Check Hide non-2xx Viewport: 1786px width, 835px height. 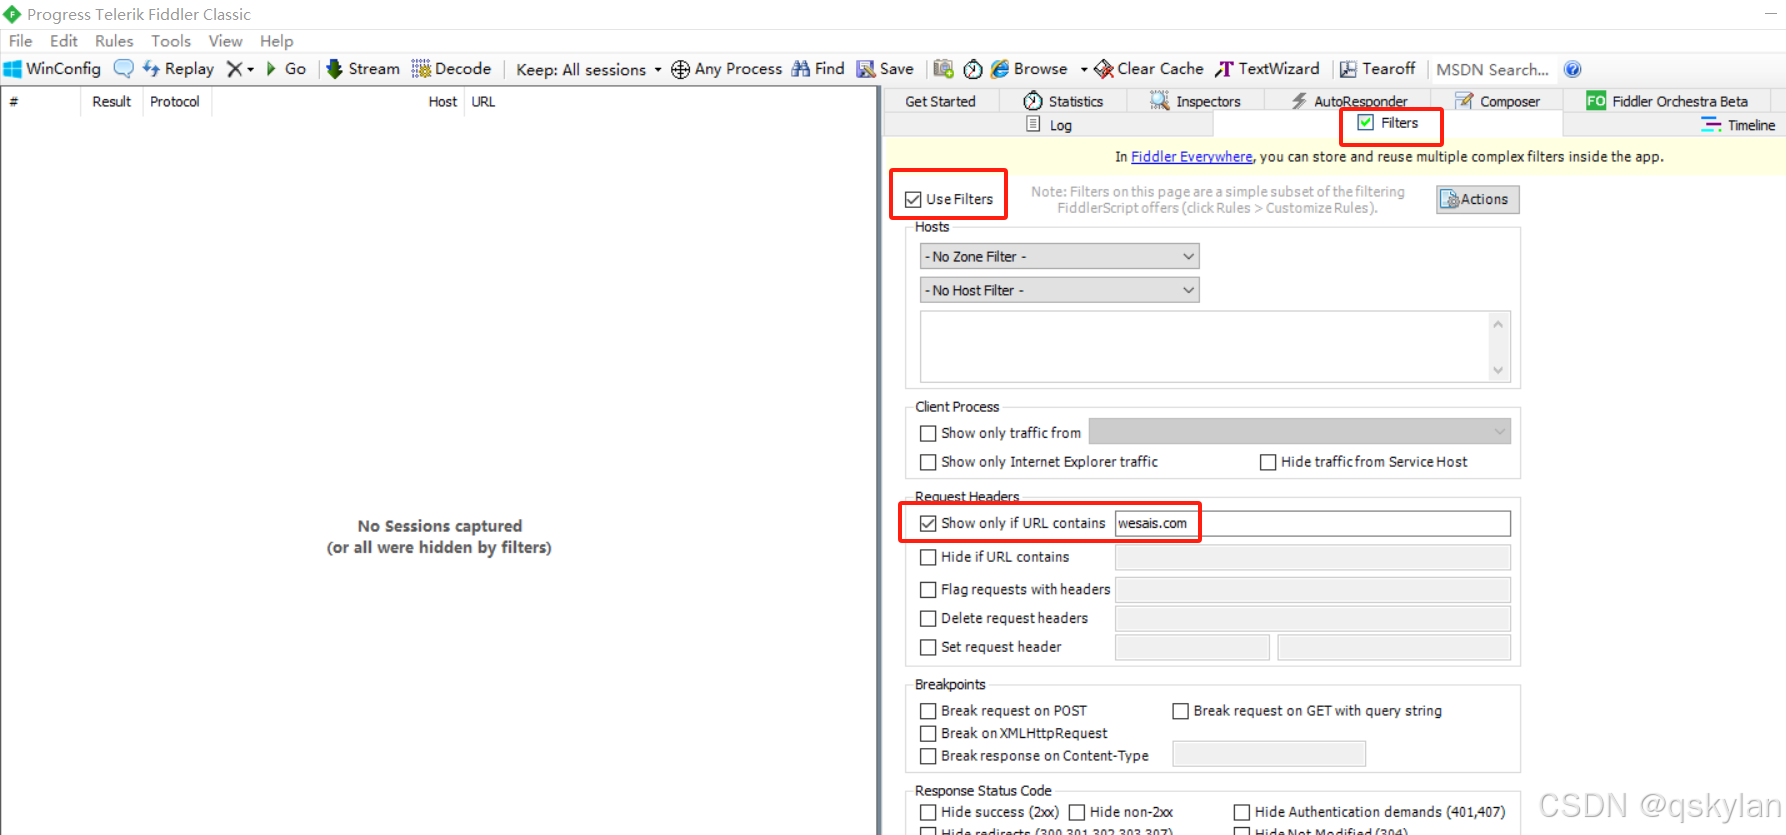tap(1077, 812)
